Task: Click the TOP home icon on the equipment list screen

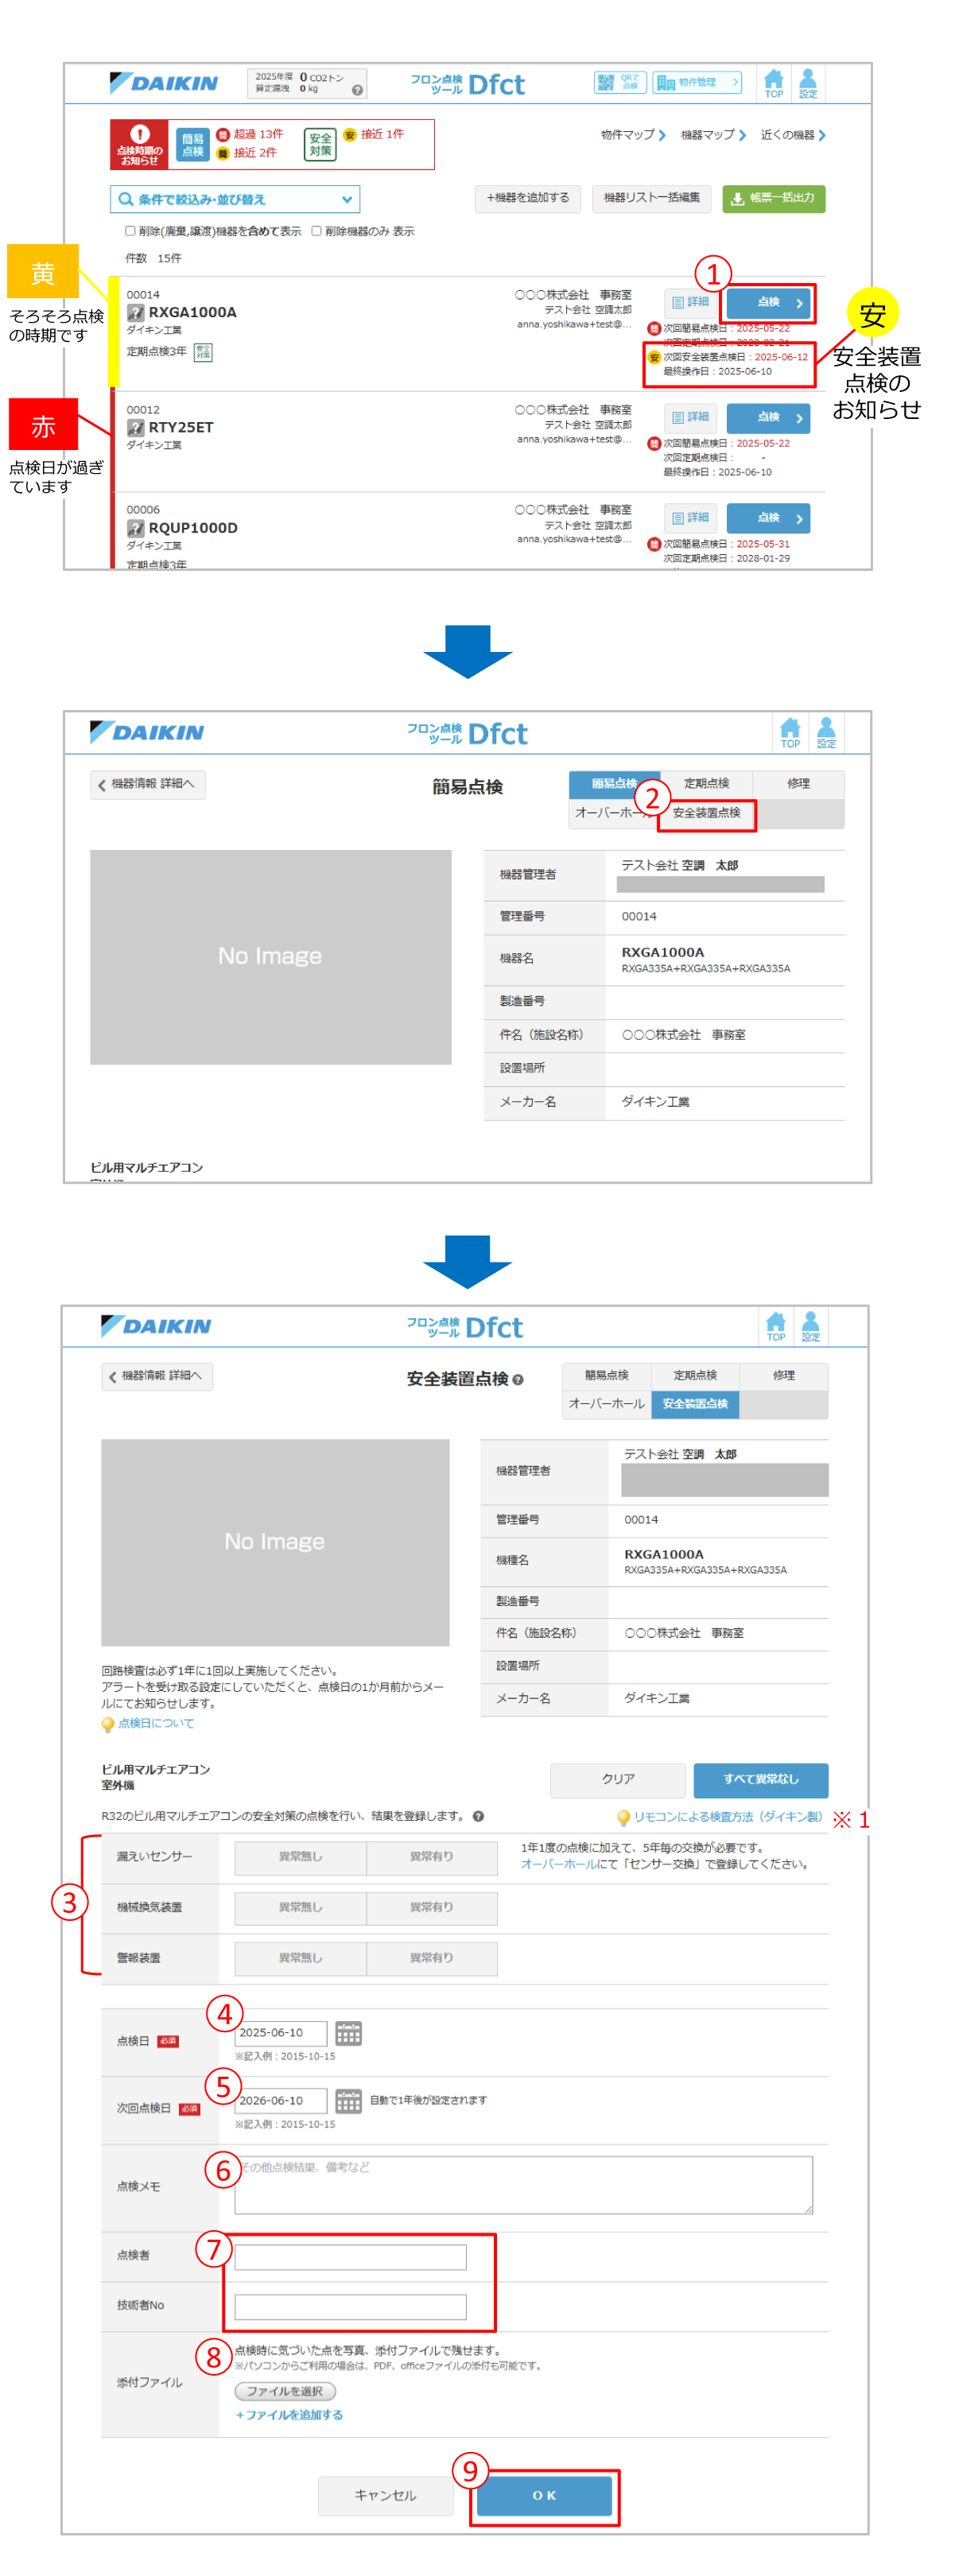Action: point(774,83)
